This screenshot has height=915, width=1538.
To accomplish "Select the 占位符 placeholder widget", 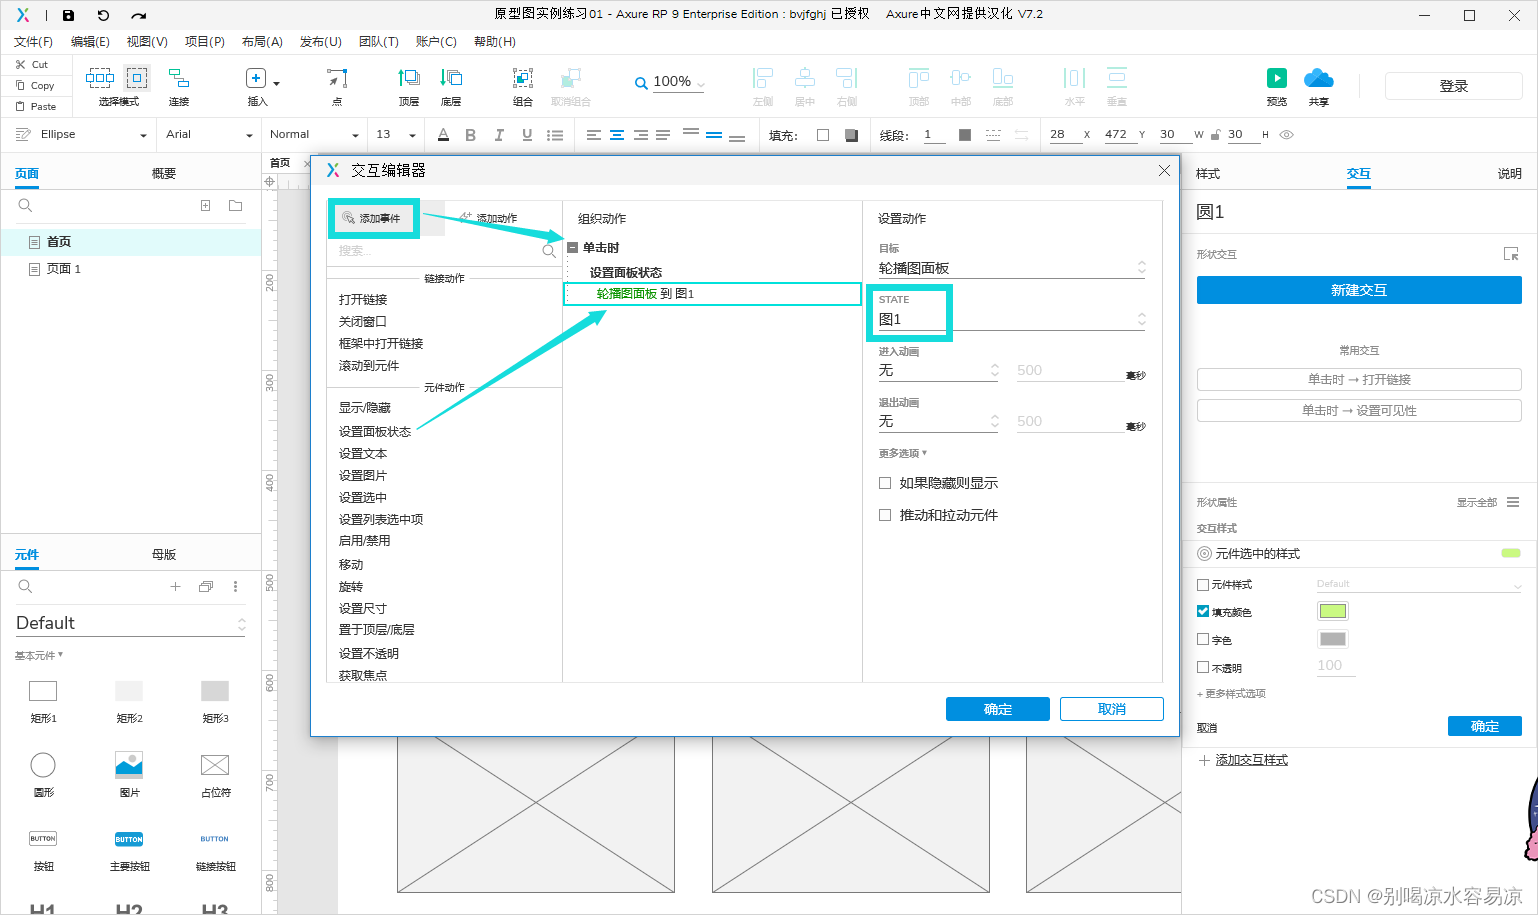I will 215,774.
